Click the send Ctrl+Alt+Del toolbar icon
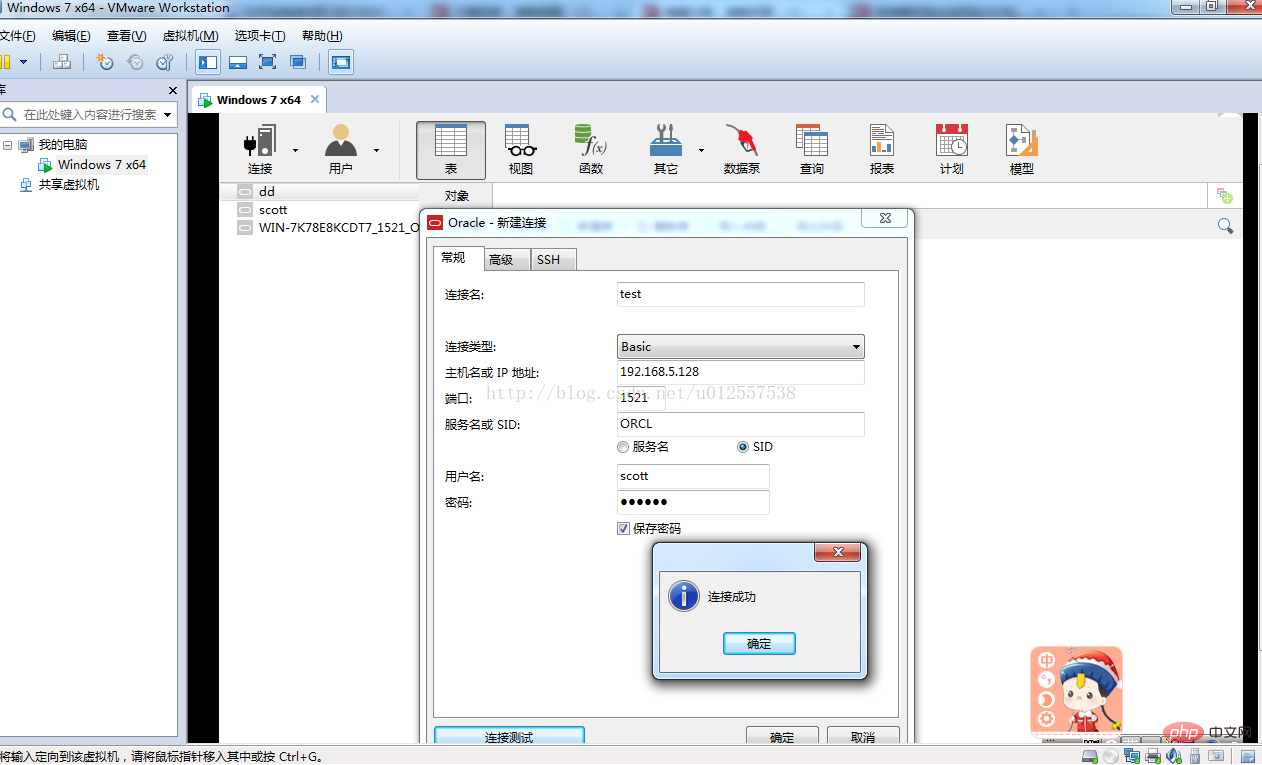The height and width of the screenshot is (765, 1262). (x=62, y=62)
